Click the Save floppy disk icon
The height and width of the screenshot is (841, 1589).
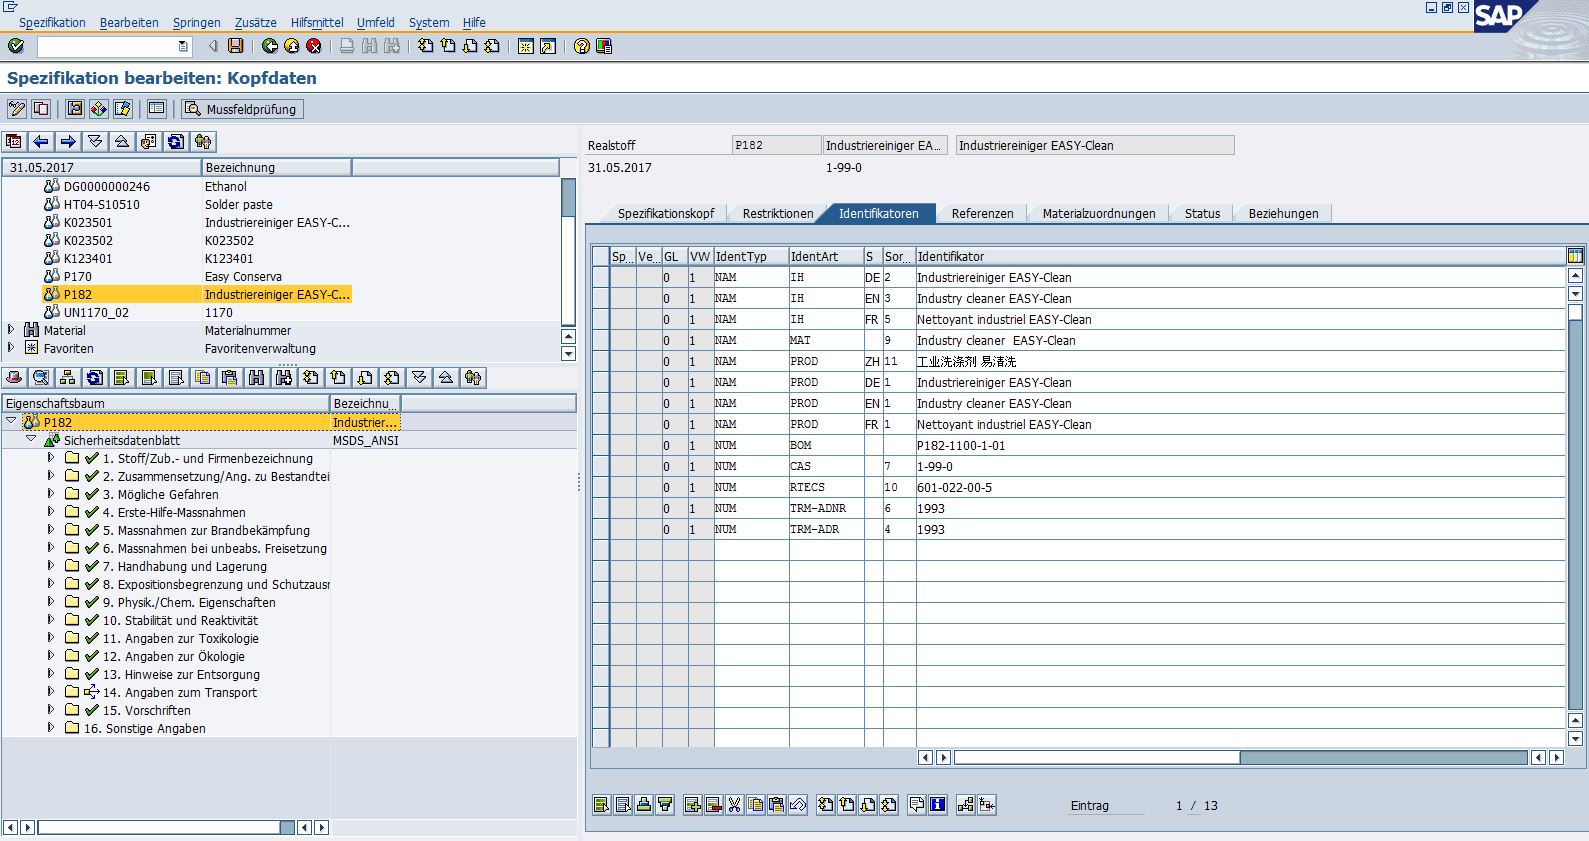(x=235, y=46)
